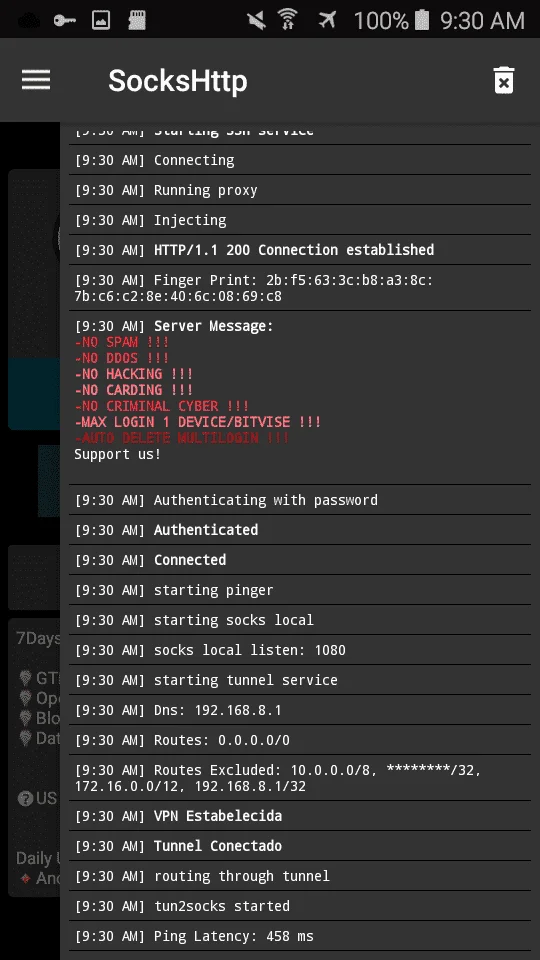The height and width of the screenshot is (960, 540).
Task: Select the 'Authenticated' log entry
Action: click(299, 530)
